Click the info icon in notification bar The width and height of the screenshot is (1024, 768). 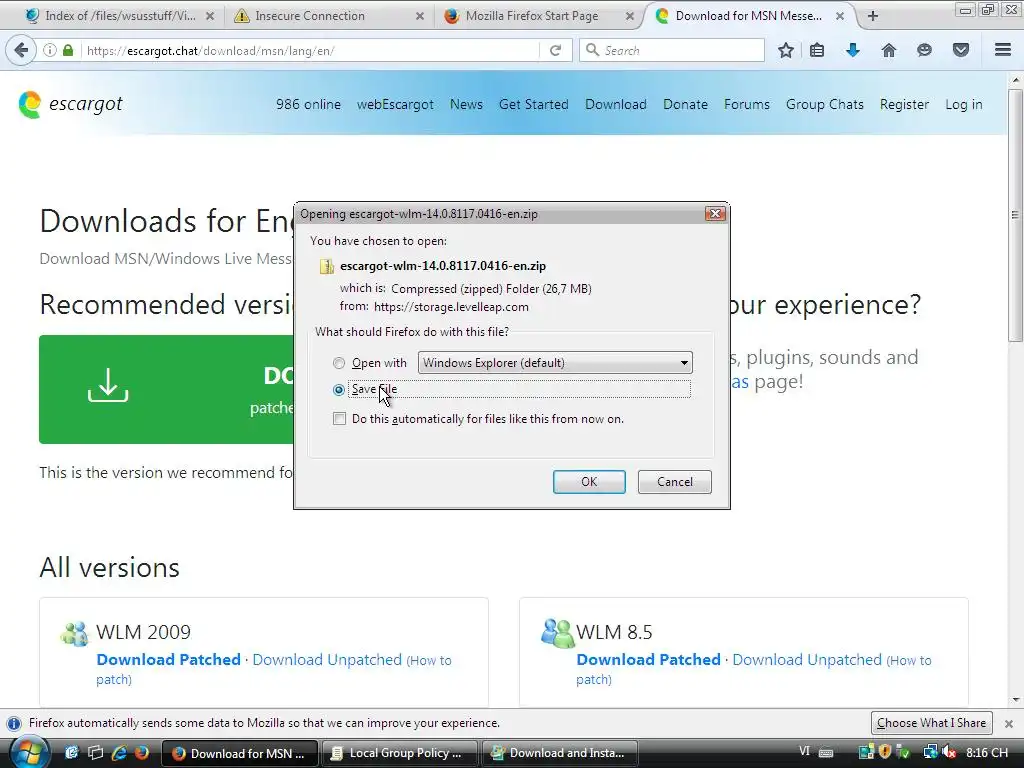pos(14,724)
